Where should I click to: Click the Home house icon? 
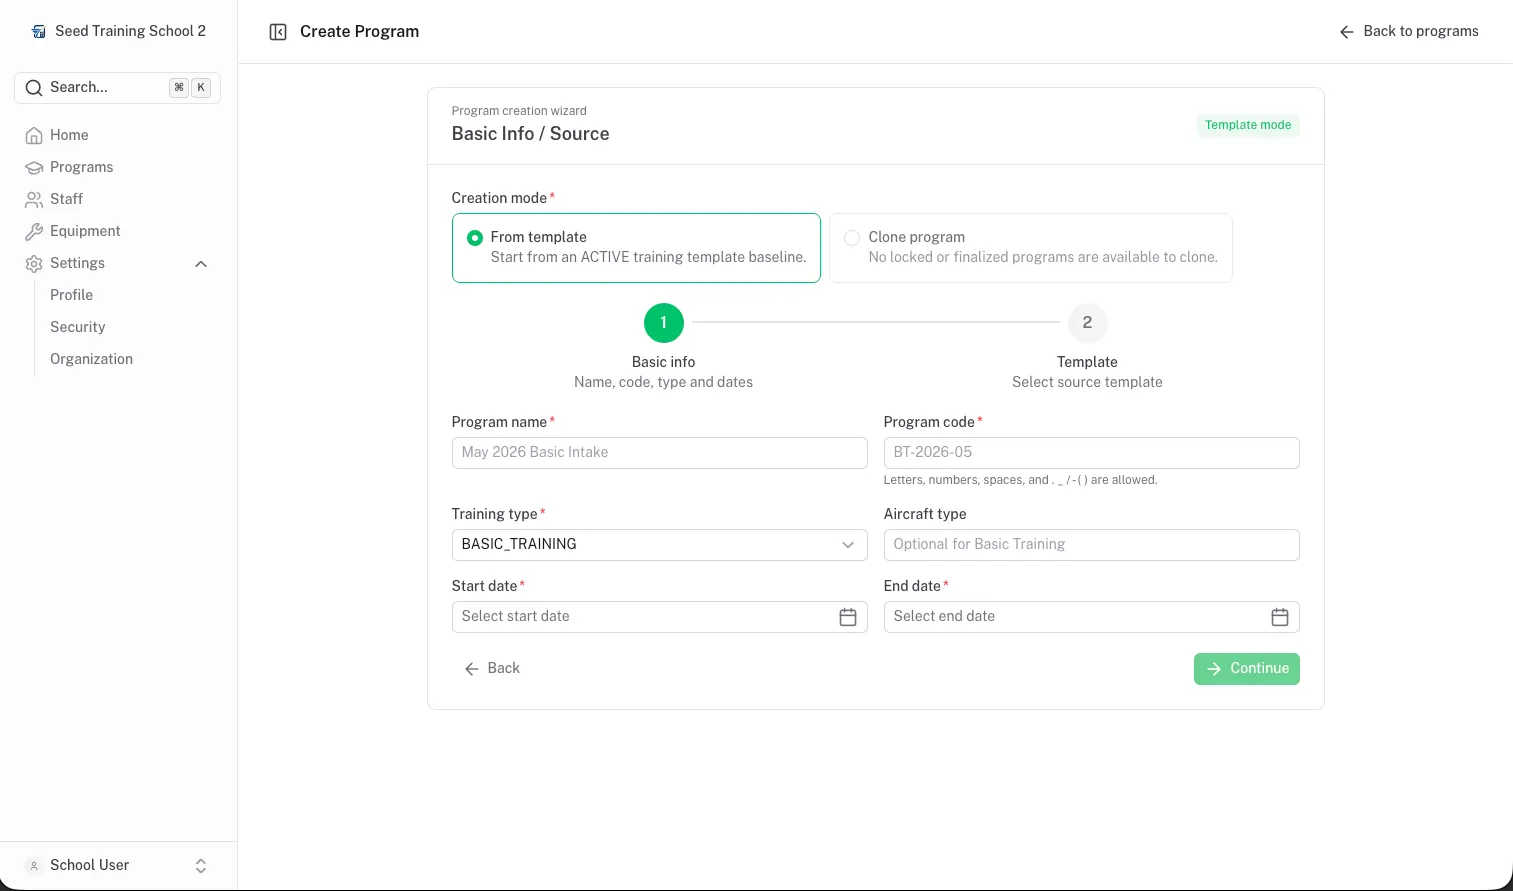[x=34, y=135]
